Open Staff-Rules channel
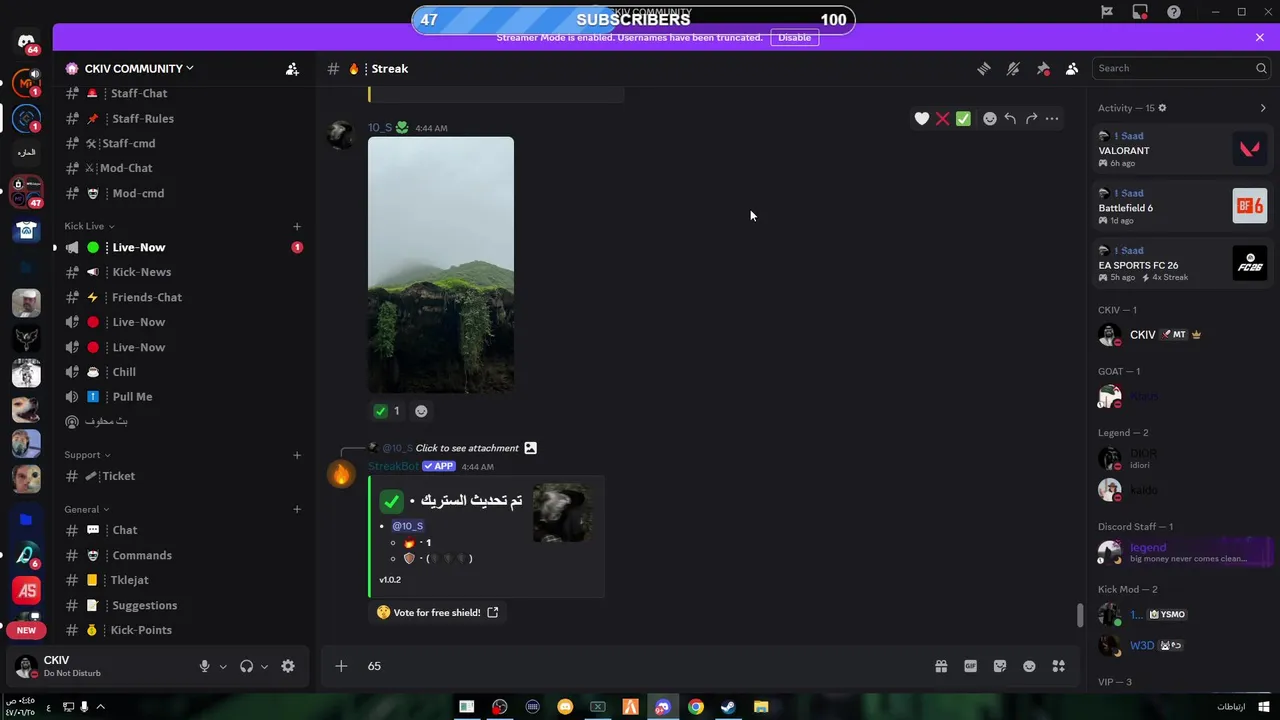The width and height of the screenshot is (1280, 720). (x=182, y=118)
